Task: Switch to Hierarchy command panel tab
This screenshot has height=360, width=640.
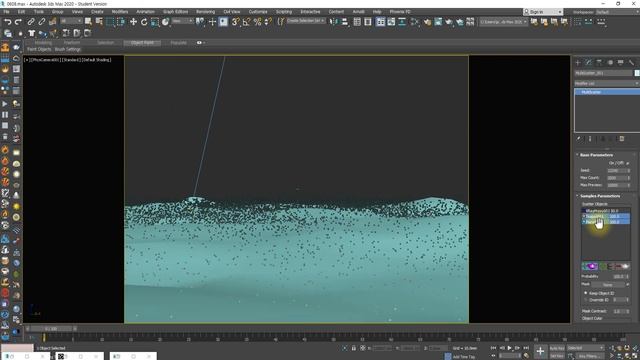Action: click(599, 62)
